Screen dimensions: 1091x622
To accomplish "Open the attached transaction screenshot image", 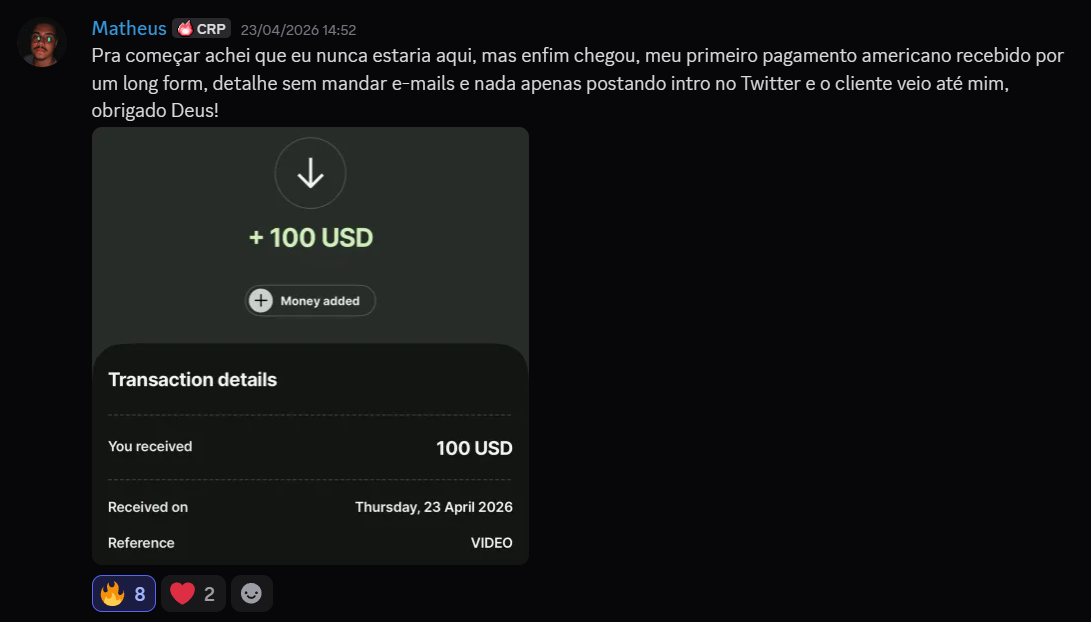I will point(310,345).
